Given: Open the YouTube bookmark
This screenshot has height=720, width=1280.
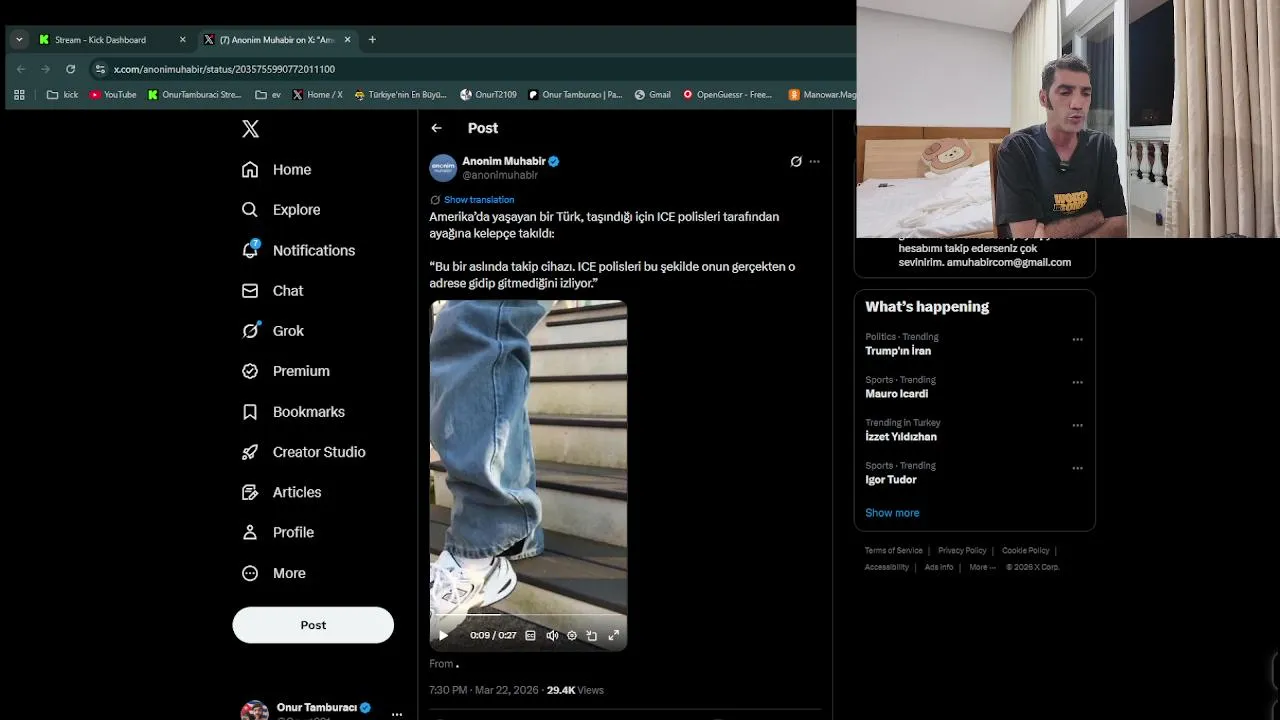Looking at the screenshot, I should pos(113,95).
